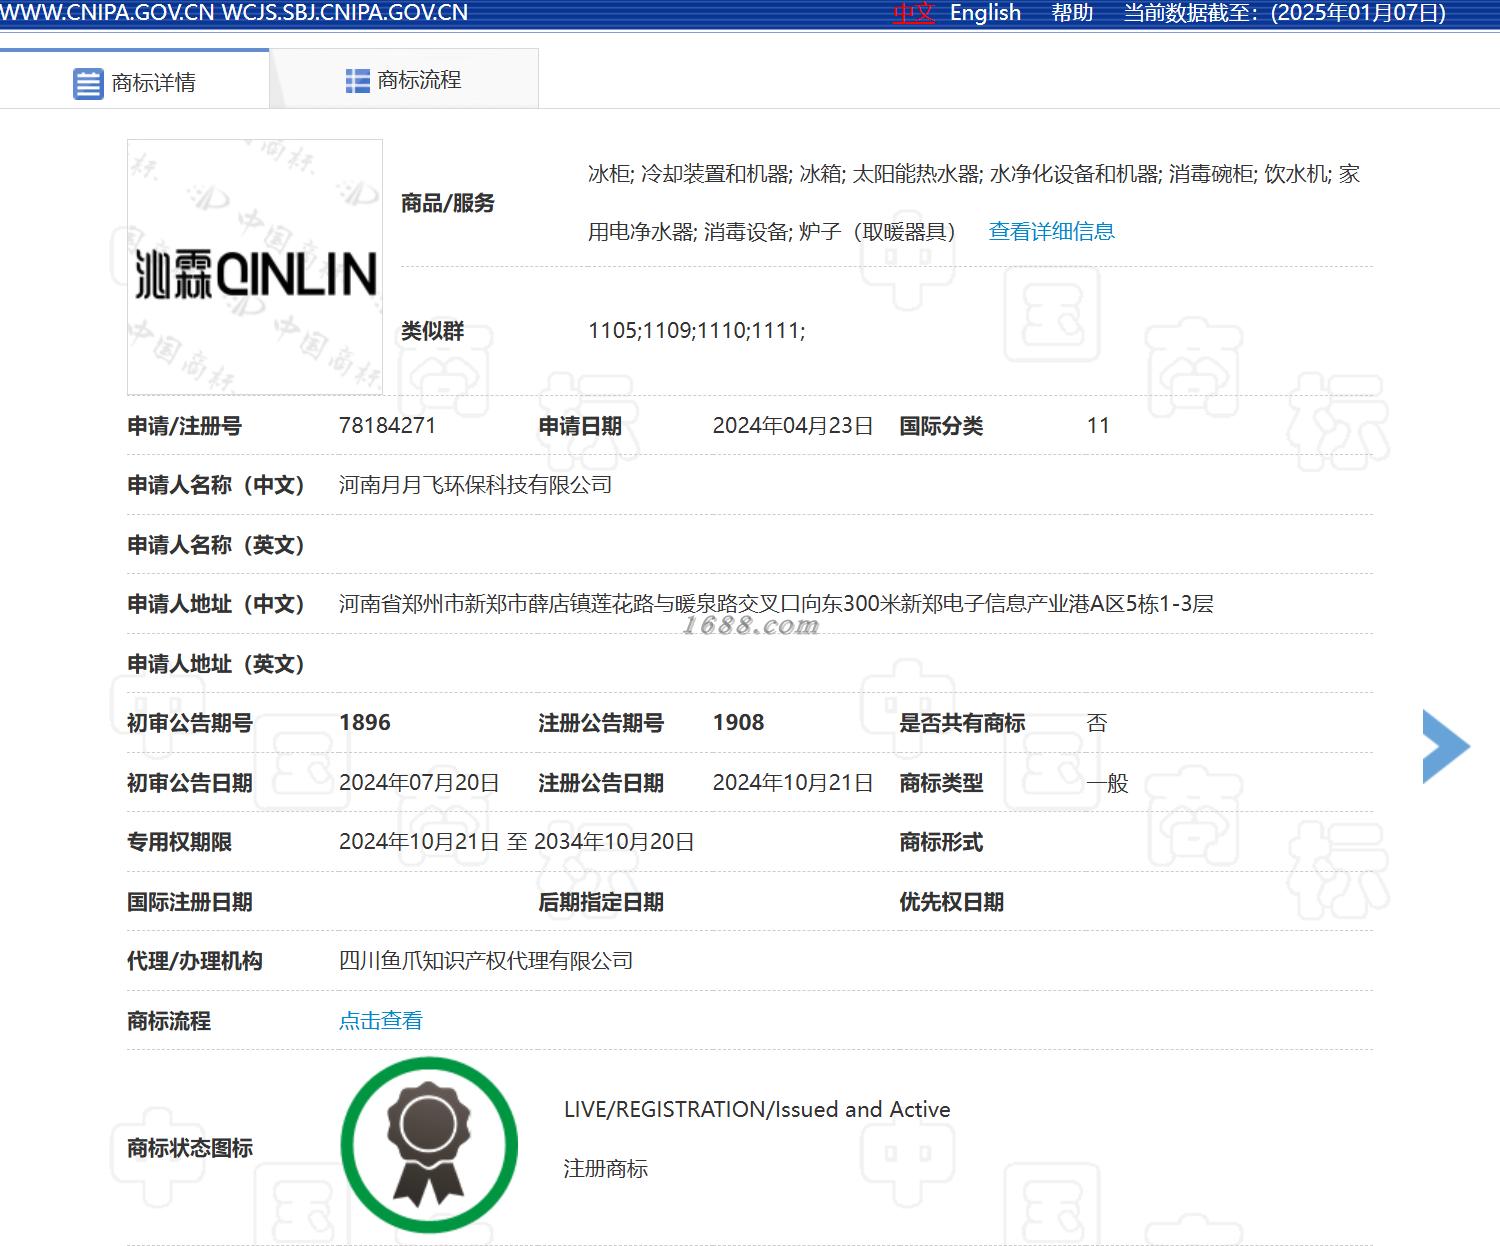Click preliminary announcement number 1896

pos(365,722)
